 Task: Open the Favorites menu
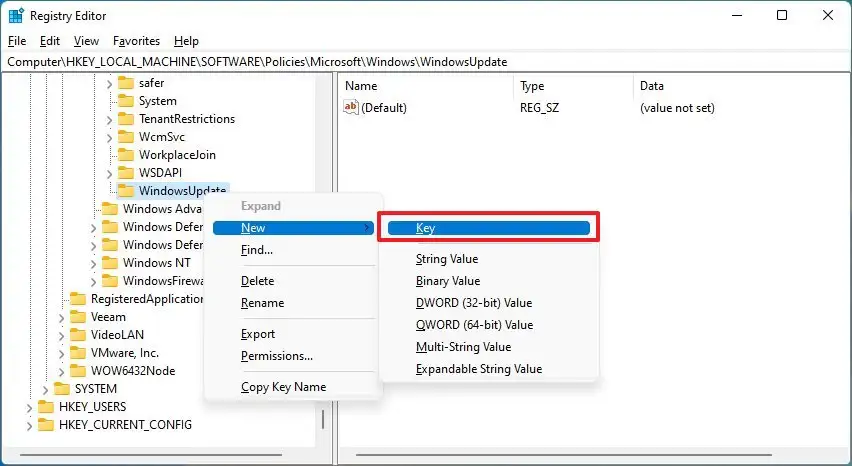click(136, 41)
